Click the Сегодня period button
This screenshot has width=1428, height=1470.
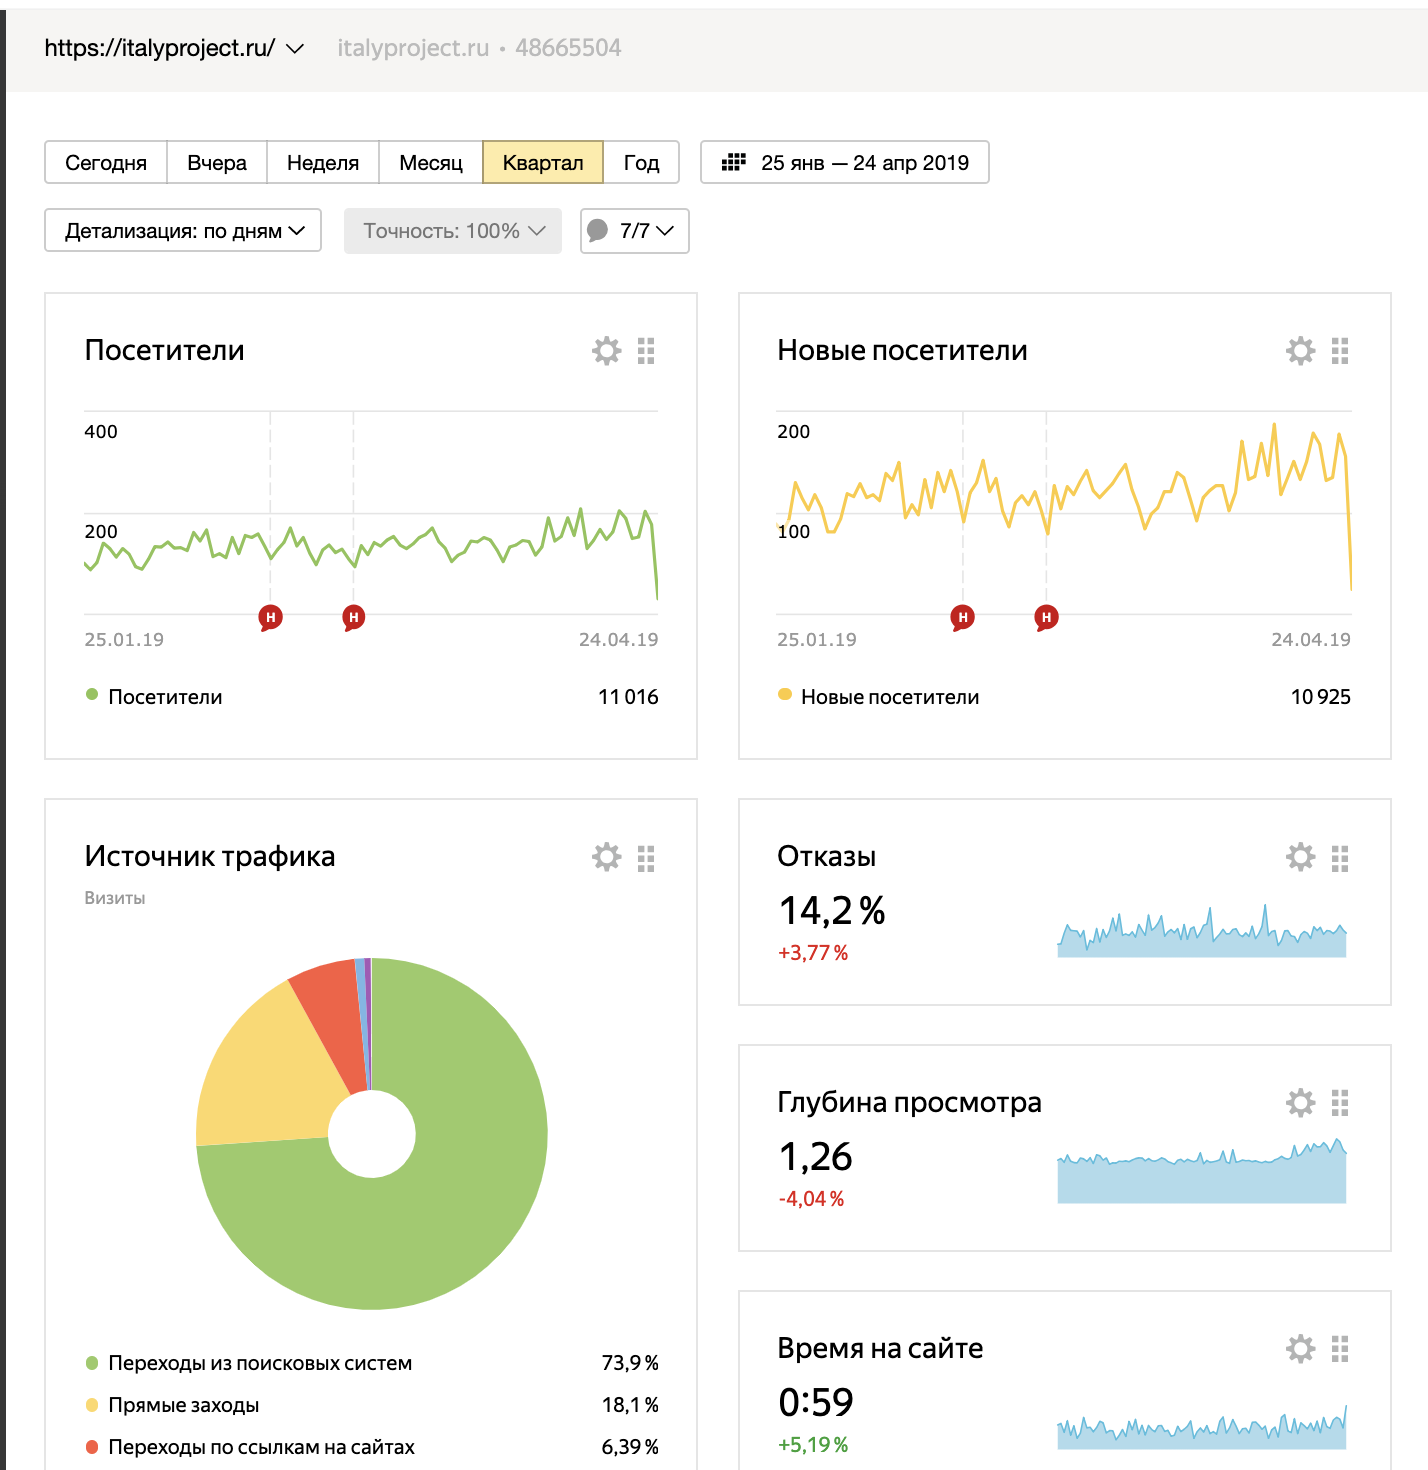point(106,163)
